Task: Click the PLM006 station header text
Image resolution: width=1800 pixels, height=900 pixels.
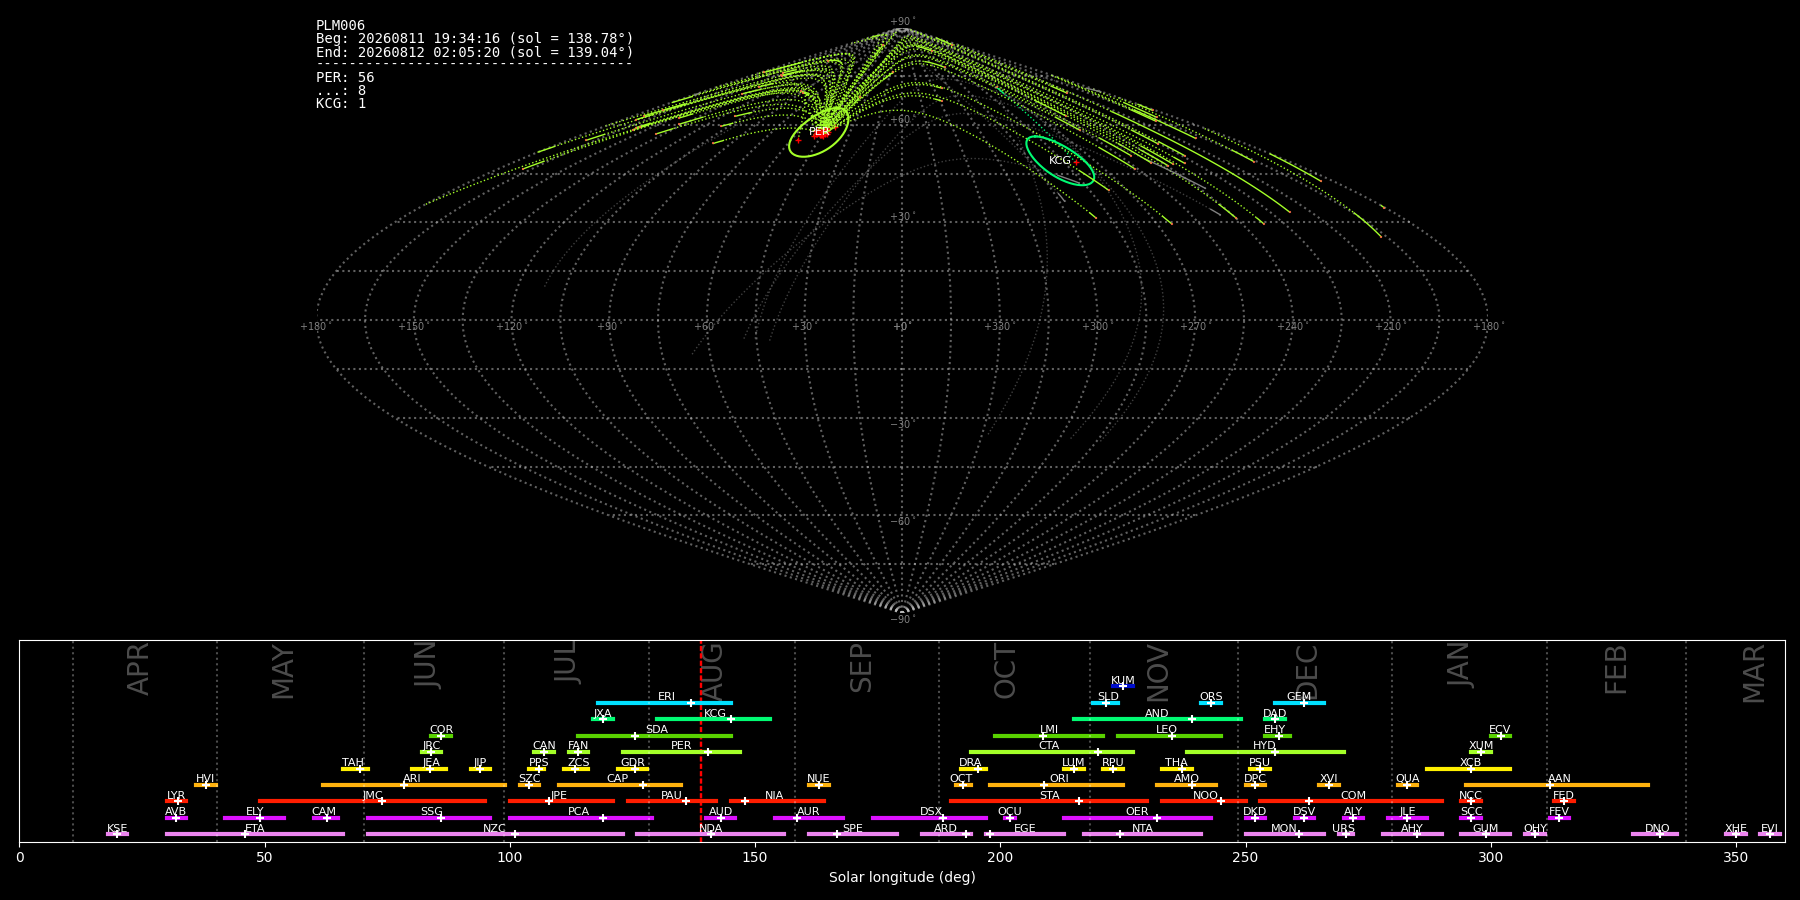Action: [340, 26]
